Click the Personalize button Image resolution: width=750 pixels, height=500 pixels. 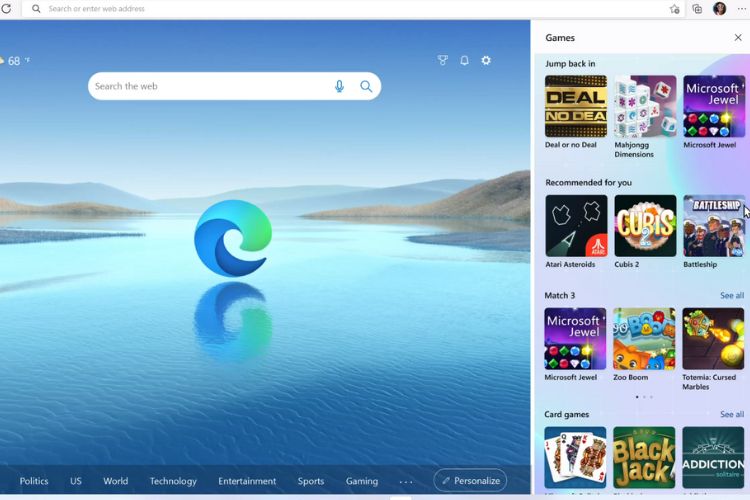tap(470, 480)
